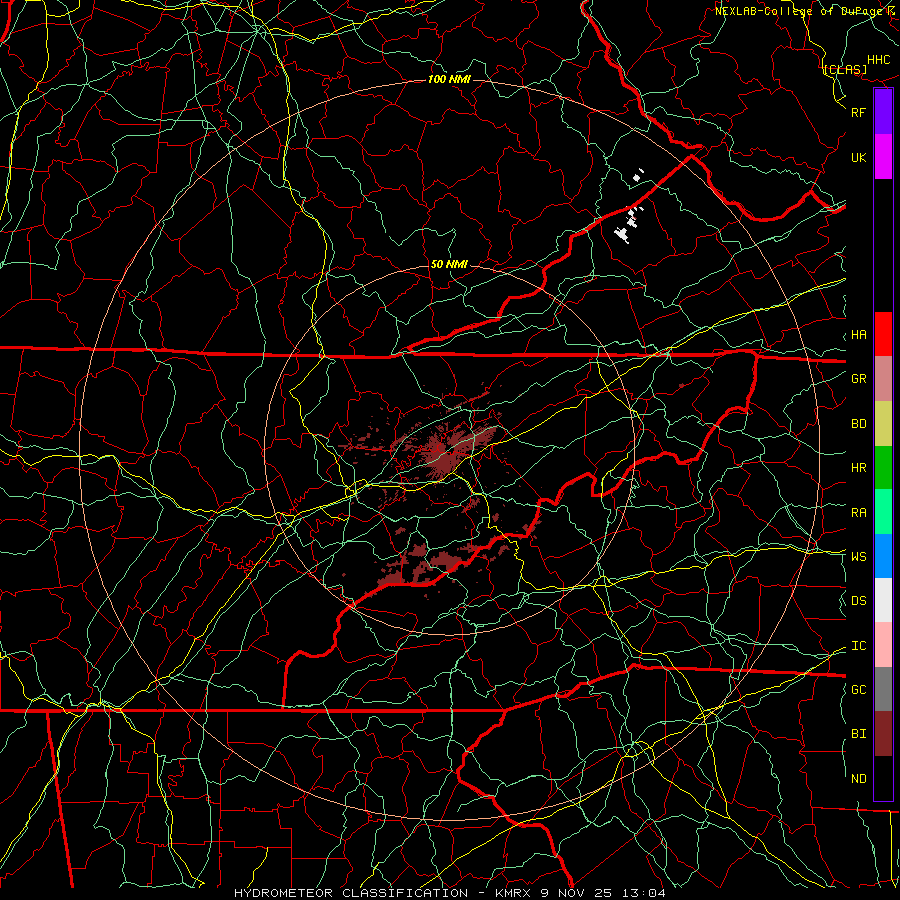Click the BD legend label

pos(858,424)
